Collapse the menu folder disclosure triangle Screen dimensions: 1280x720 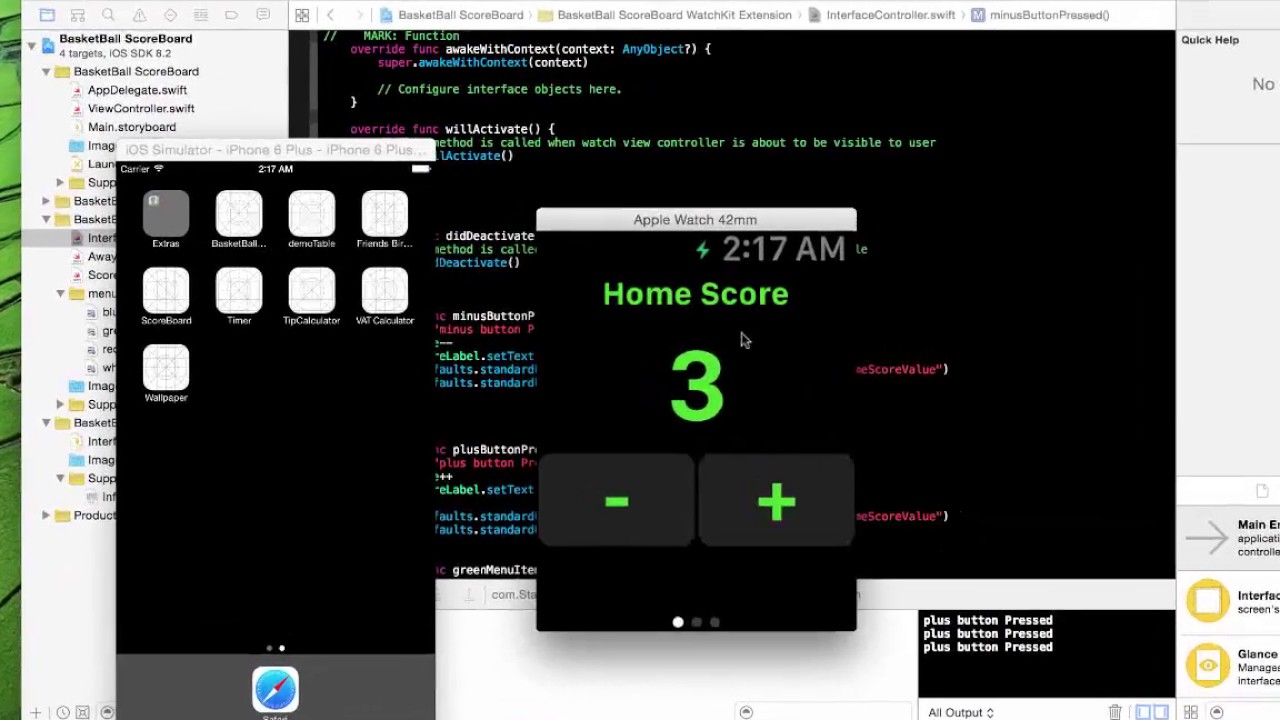(x=60, y=294)
